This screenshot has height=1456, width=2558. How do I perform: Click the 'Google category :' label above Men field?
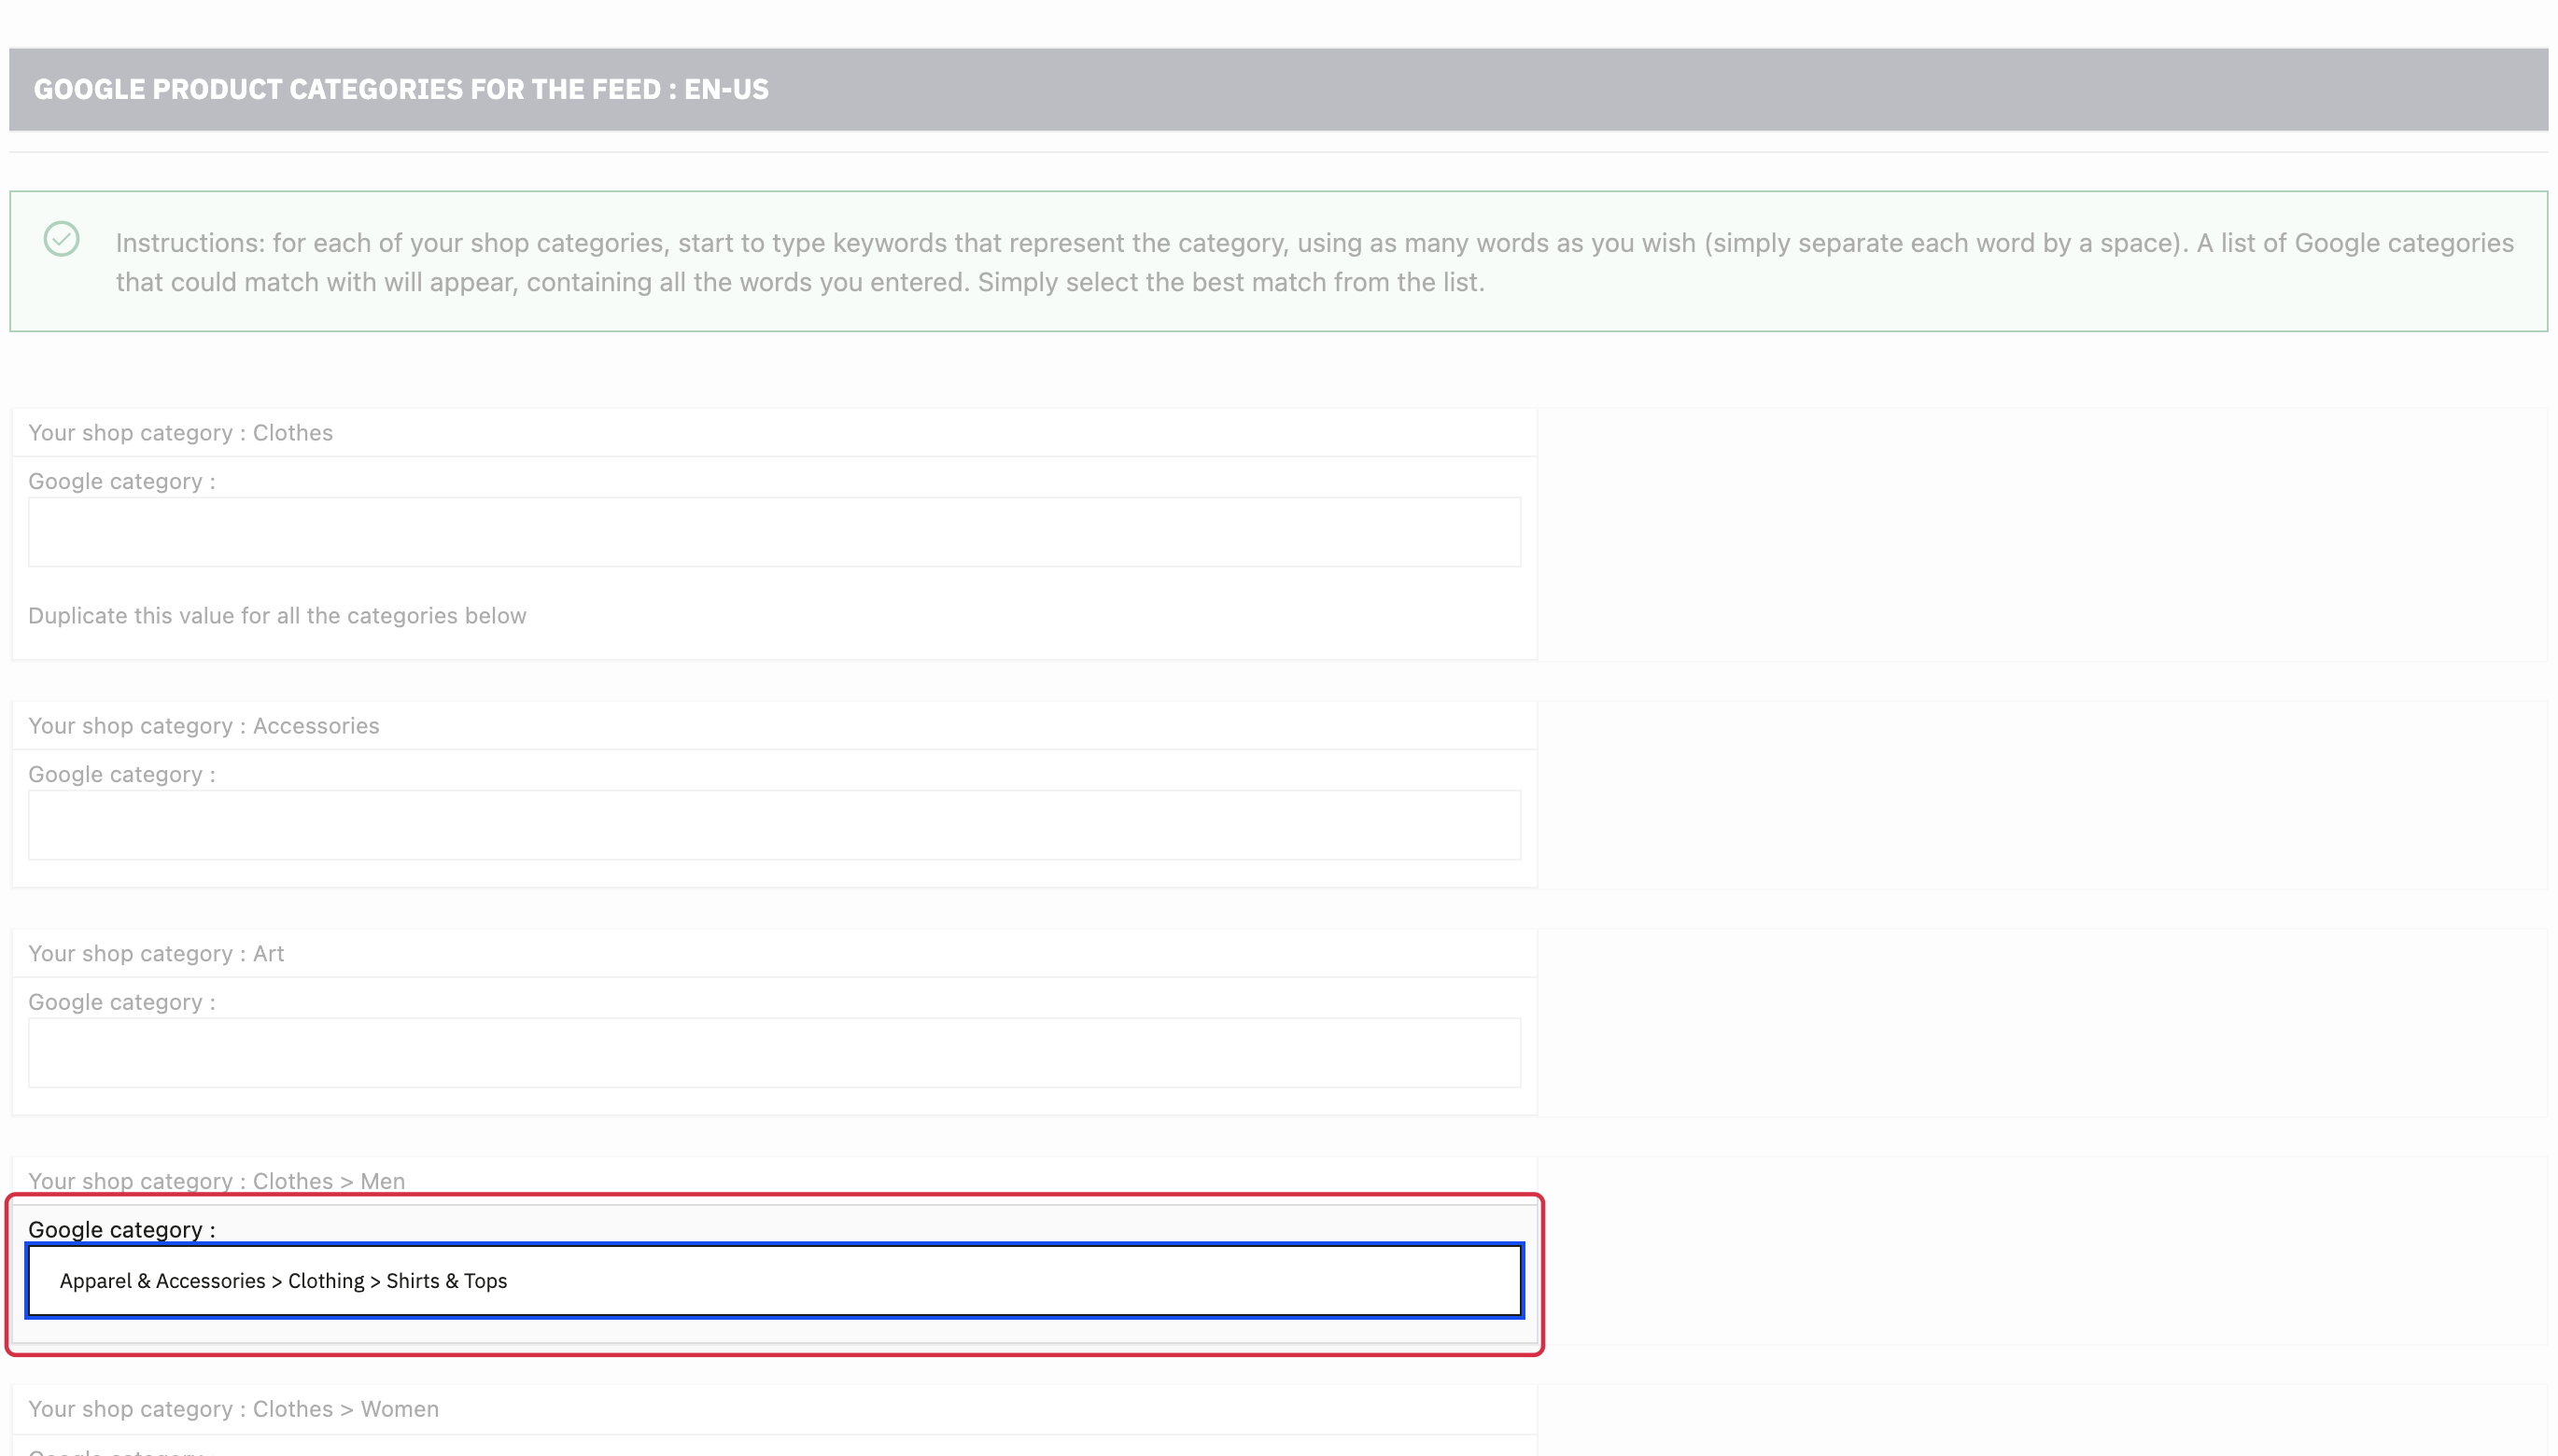point(122,1230)
